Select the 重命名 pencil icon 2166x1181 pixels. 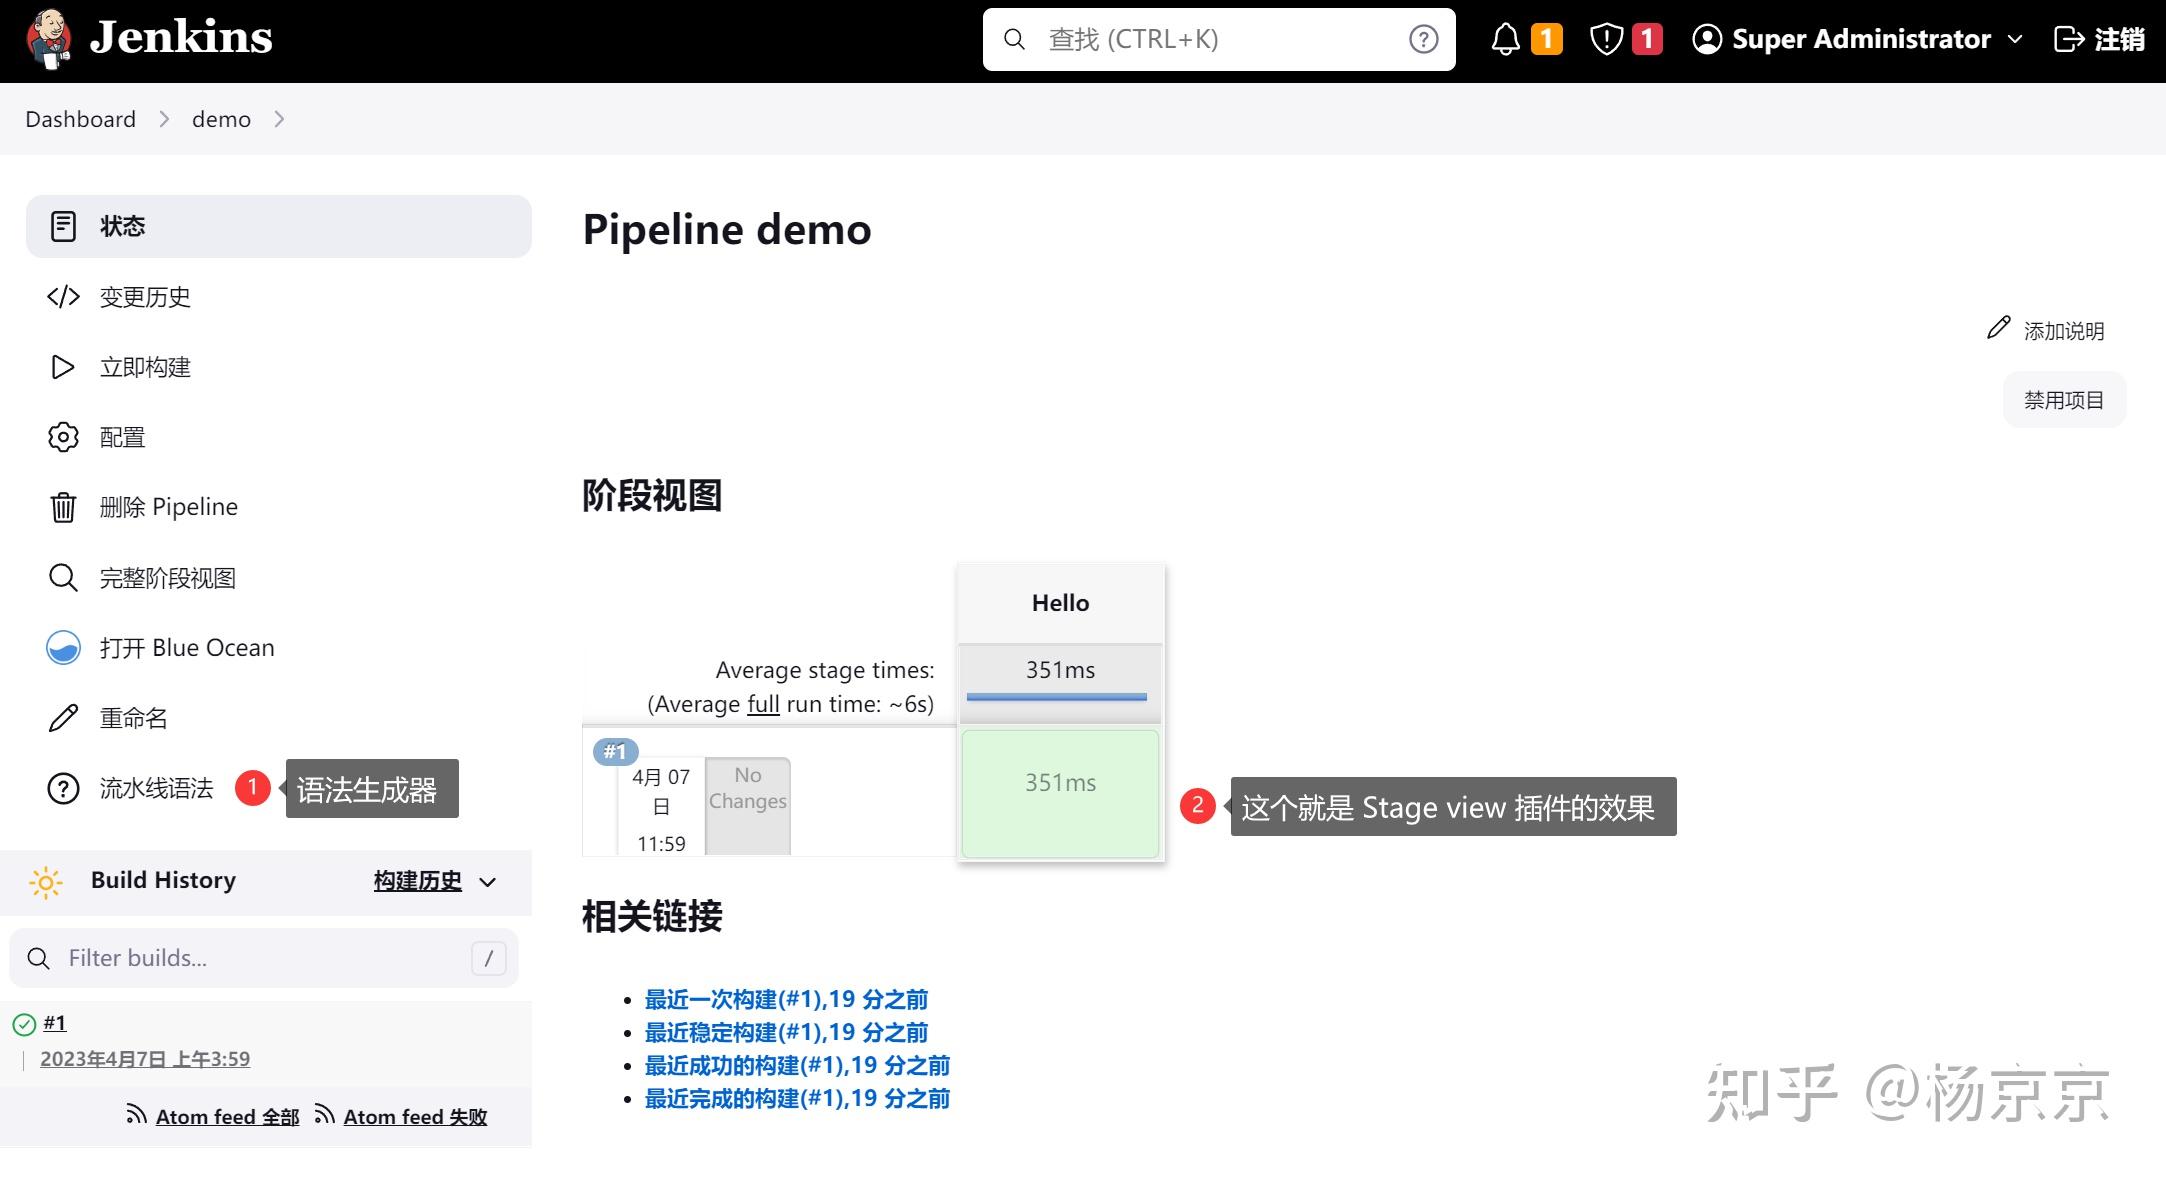63,718
